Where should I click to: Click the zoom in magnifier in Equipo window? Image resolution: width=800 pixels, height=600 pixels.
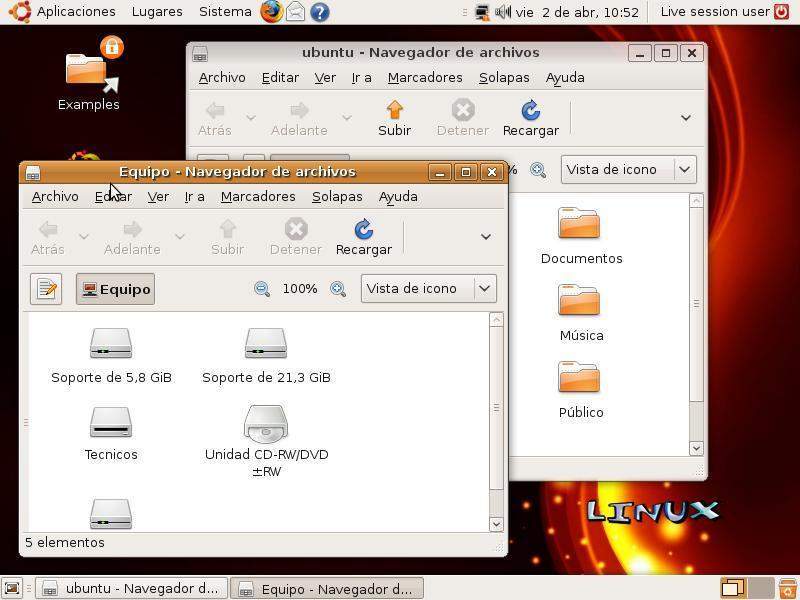pyautogui.click(x=338, y=289)
